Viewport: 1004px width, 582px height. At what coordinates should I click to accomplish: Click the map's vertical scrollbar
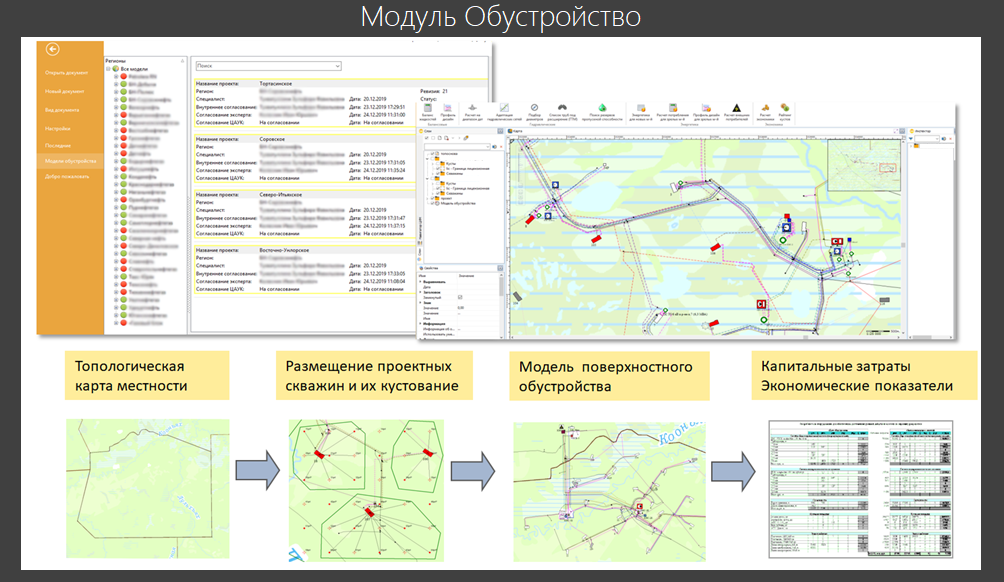(x=903, y=237)
